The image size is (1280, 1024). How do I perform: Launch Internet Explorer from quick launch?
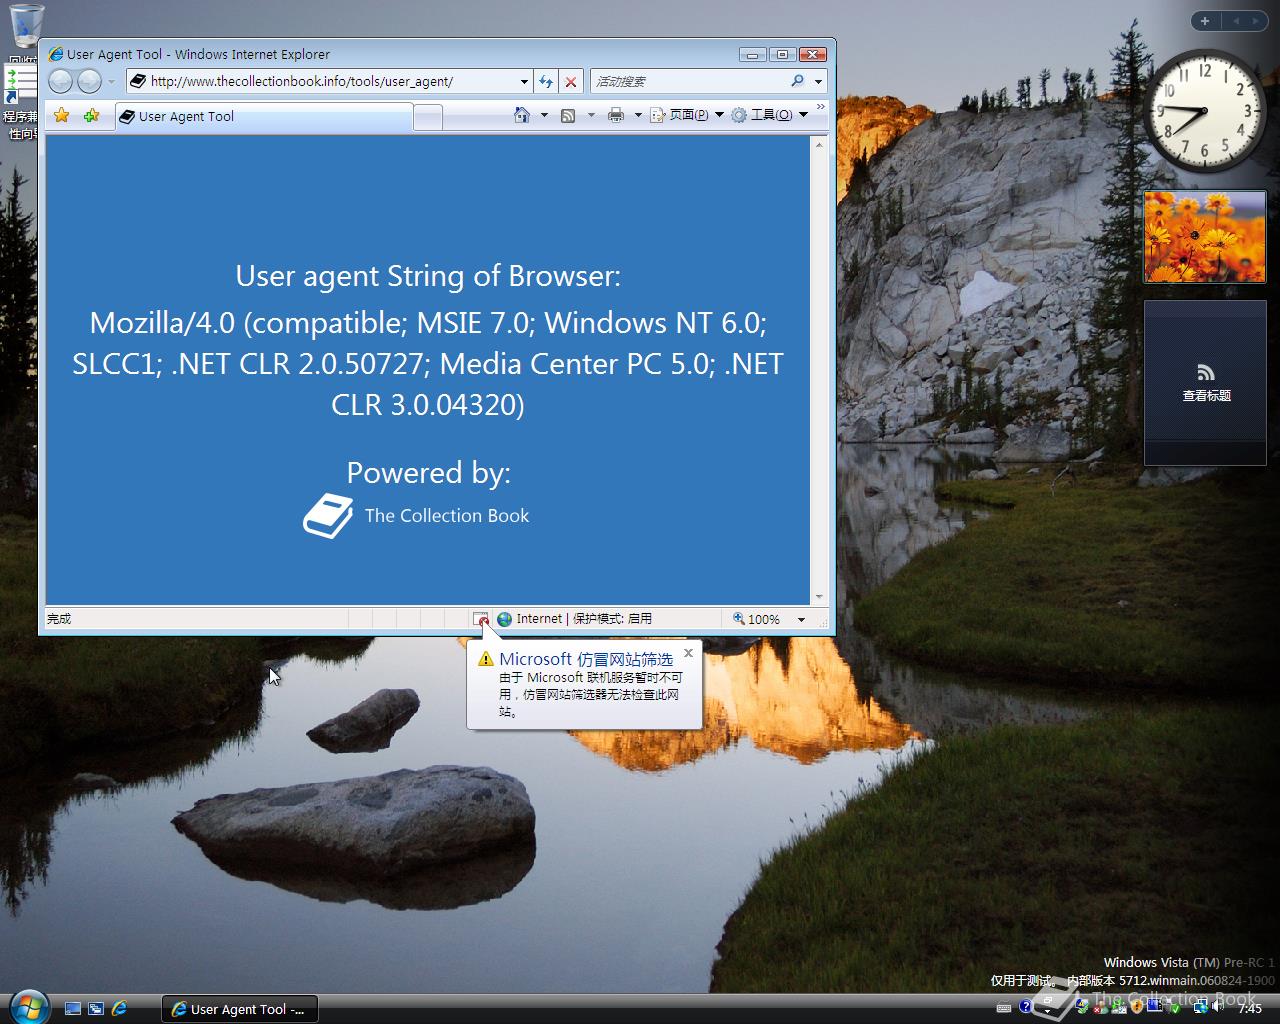pos(119,1009)
